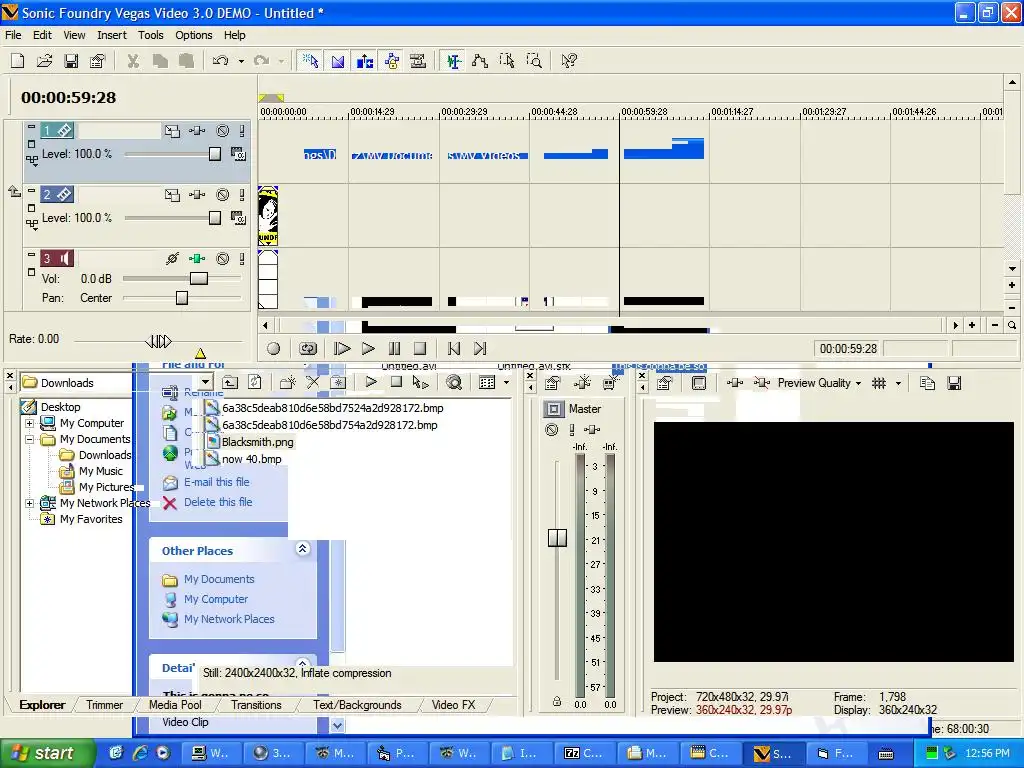Image resolution: width=1024 pixels, height=768 pixels.
Task: Select the Normal Edit tool
Action: (453, 61)
